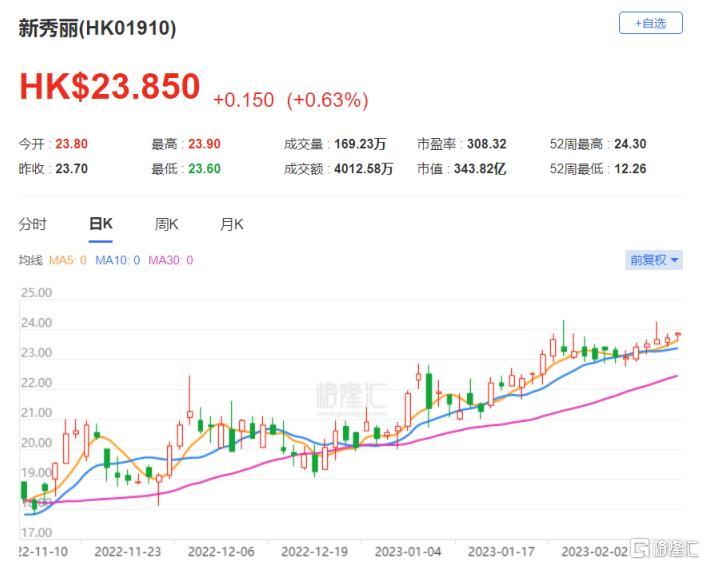Add stock to watchlist with +自选 button

tap(651, 23)
